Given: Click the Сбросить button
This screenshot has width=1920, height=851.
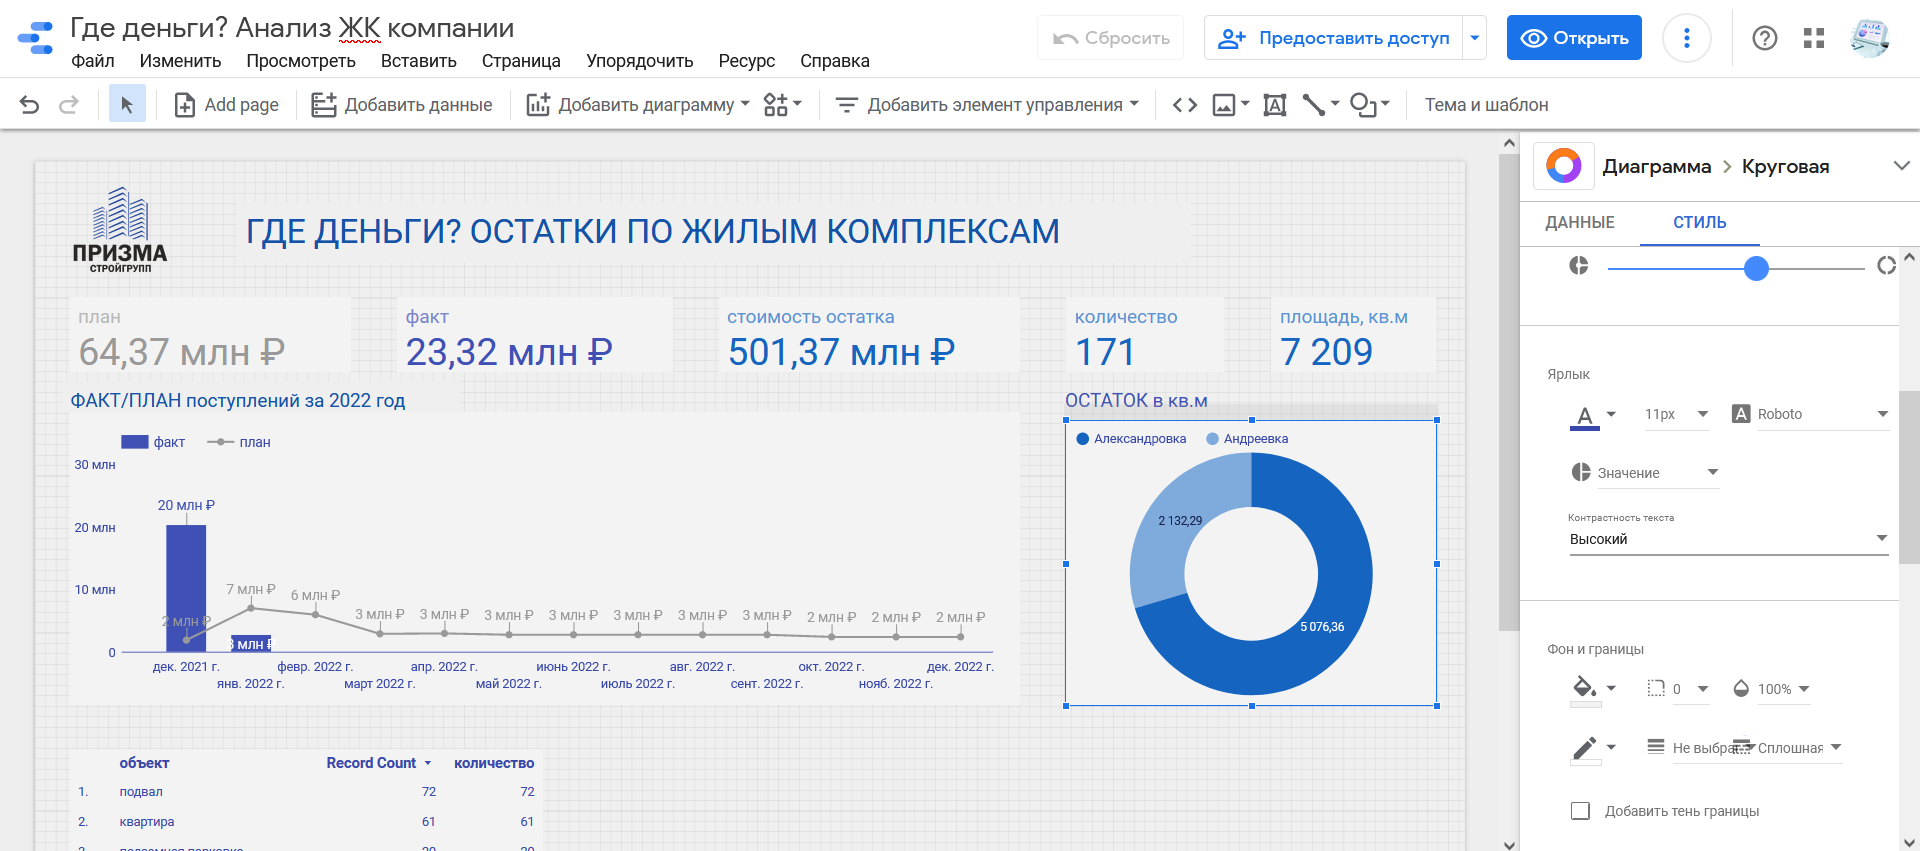Looking at the screenshot, I should pyautogui.click(x=1110, y=38).
